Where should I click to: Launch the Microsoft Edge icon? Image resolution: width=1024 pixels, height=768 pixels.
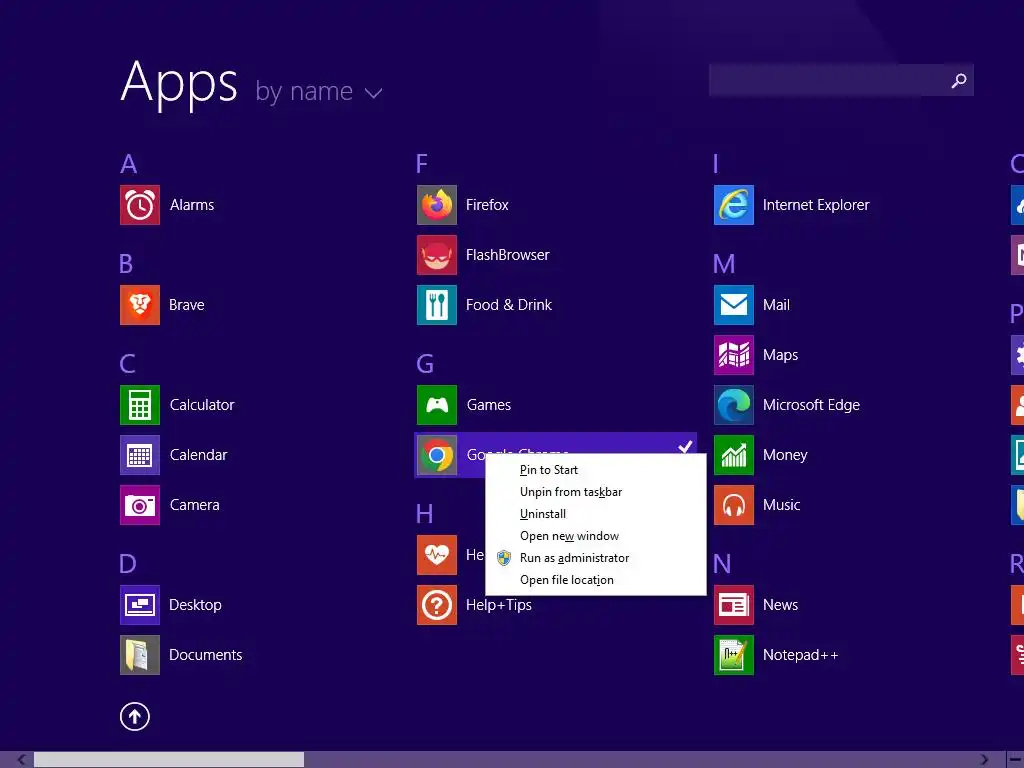pyautogui.click(x=734, y=405)
